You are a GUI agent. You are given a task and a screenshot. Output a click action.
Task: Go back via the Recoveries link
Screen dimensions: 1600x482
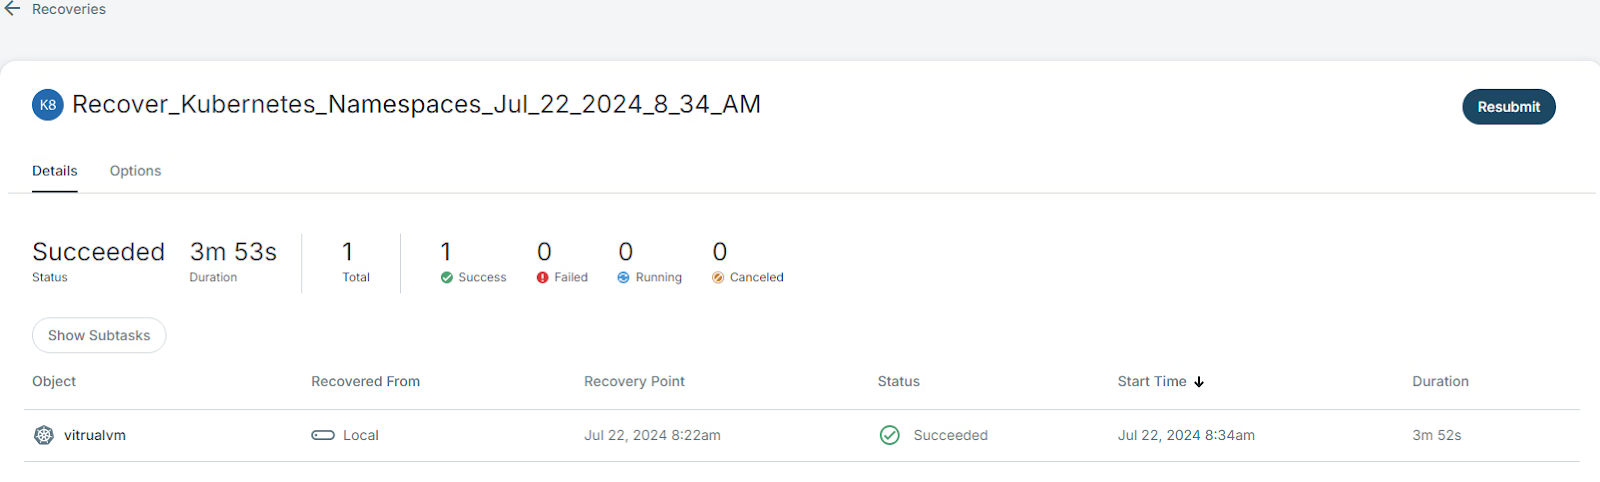pyautogui.click(x=69, y=9)
